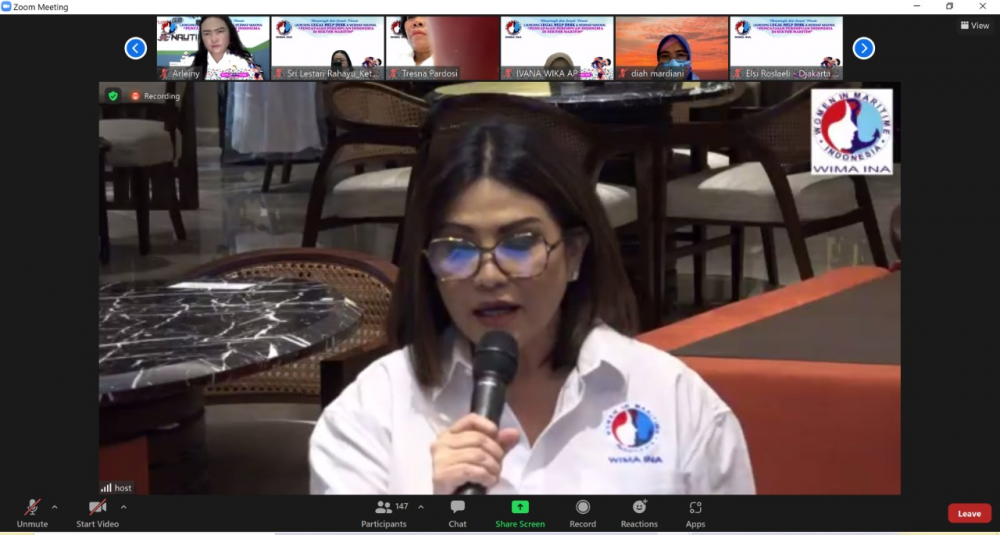This screenshot has height=535, width=1000.
Task: Show next participants with right arrow
Action: click(x=864, y=48)
